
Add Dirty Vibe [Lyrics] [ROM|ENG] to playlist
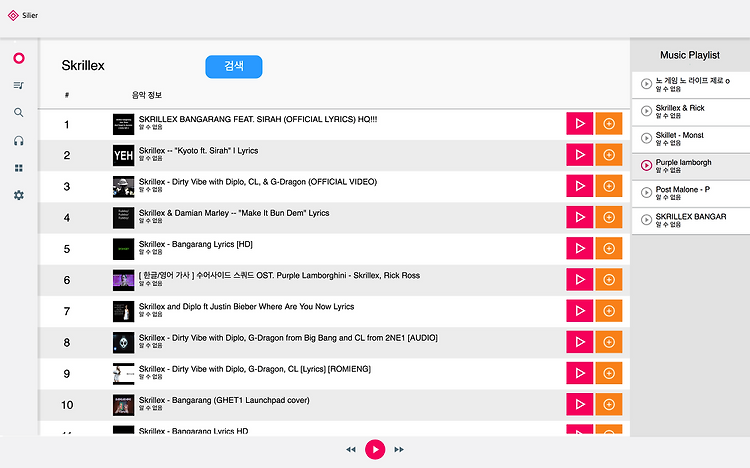609,373
